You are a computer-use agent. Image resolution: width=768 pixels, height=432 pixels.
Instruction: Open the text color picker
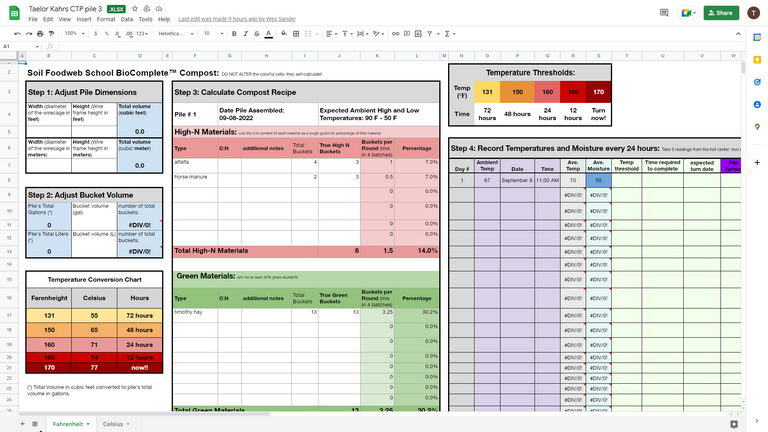point(268,34)
